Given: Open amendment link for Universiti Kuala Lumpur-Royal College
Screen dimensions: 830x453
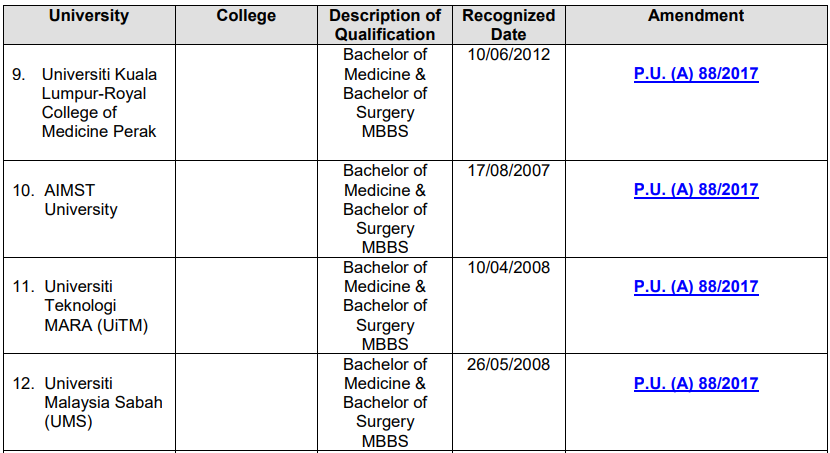Looking at the screenshot, I should tap(696, 74).
